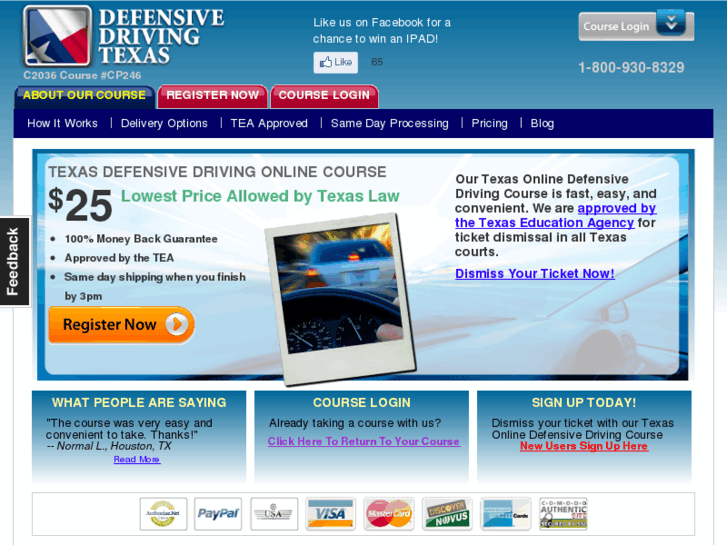Click the polaroid driving photo

point(341,299)
